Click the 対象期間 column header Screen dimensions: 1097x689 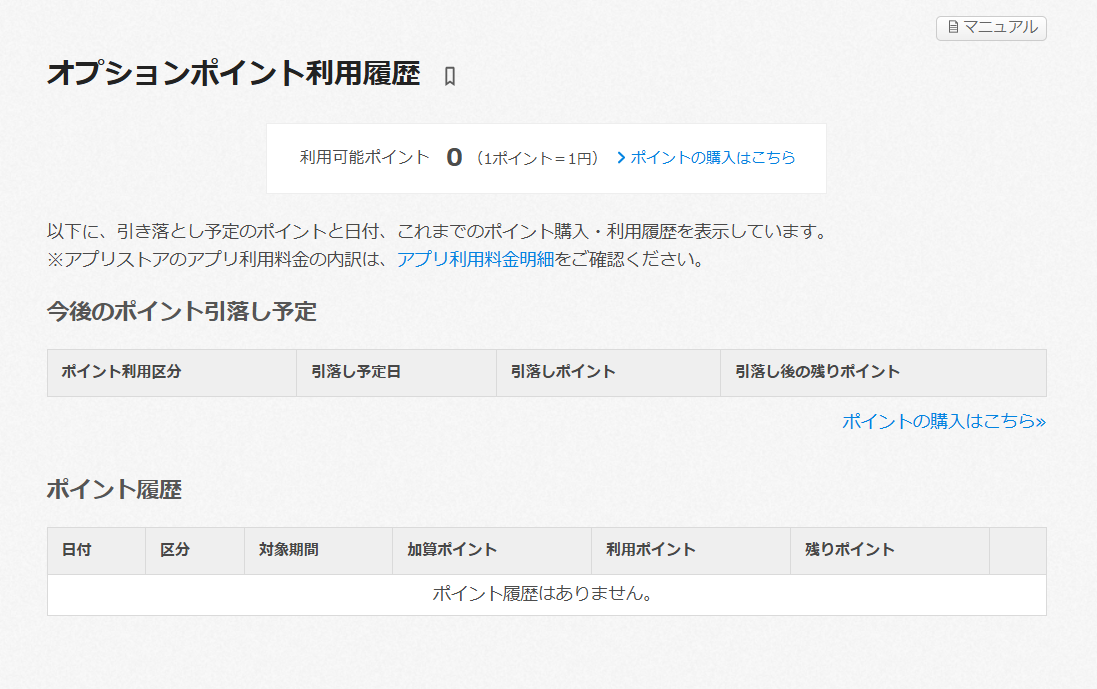click(x=289, y=550)
